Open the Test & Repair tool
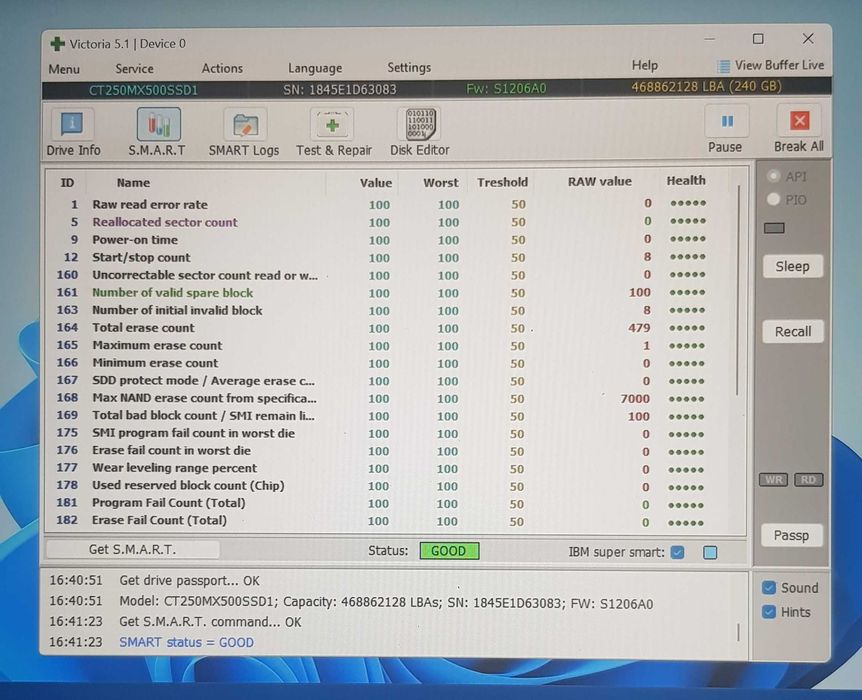The image size is (862, 700). point(334,133)
